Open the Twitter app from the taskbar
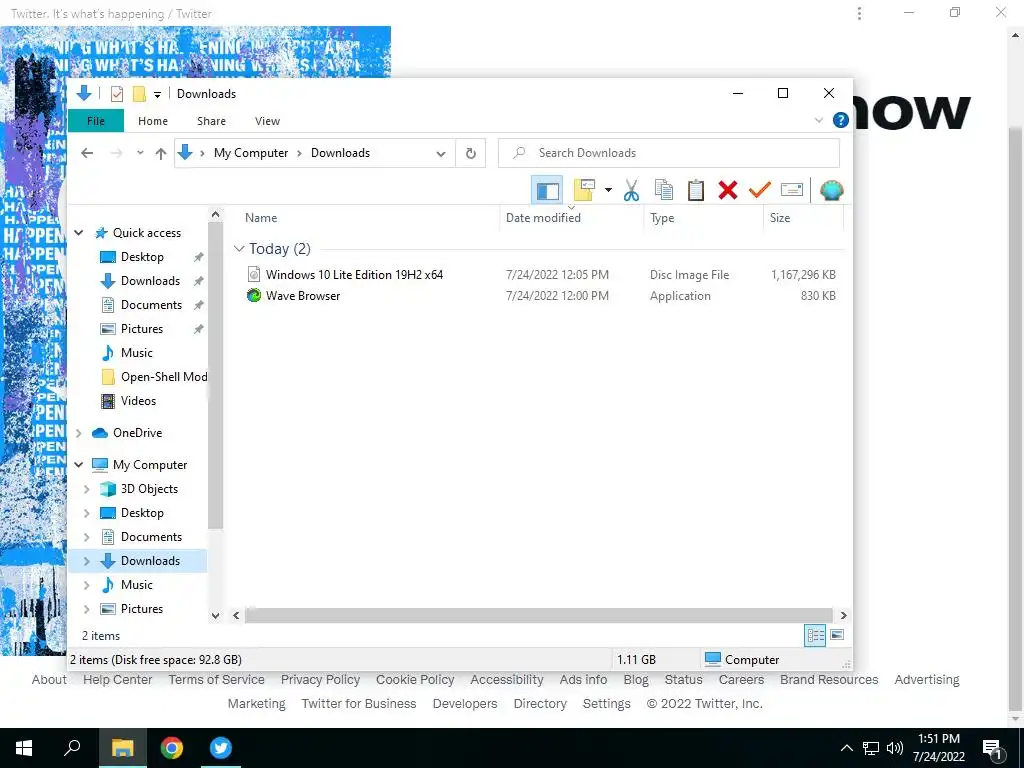The width and height of the screenshot is (1024, 768). (x=221, y=748)
